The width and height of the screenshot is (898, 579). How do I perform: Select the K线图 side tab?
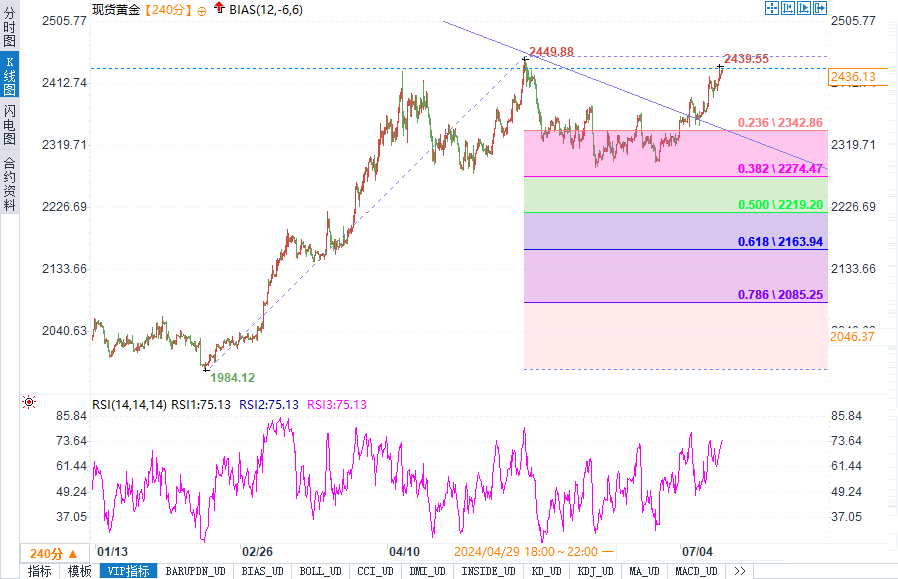(10, 75)
